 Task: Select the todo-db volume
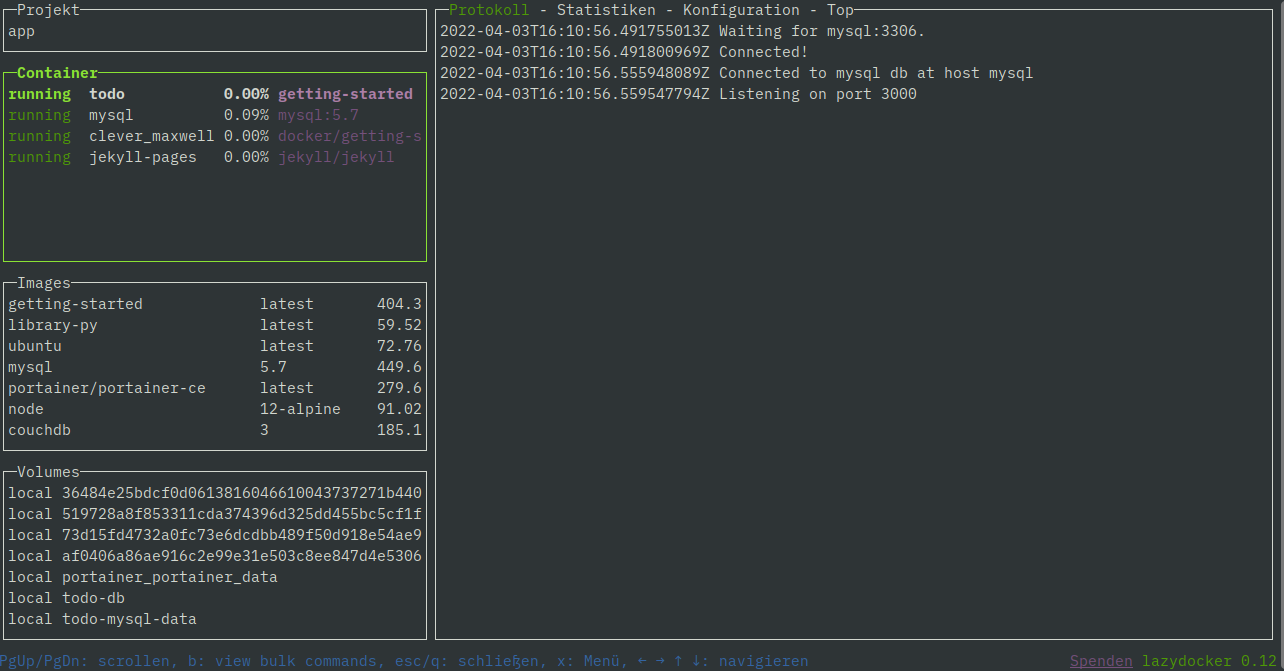(93, 597)
